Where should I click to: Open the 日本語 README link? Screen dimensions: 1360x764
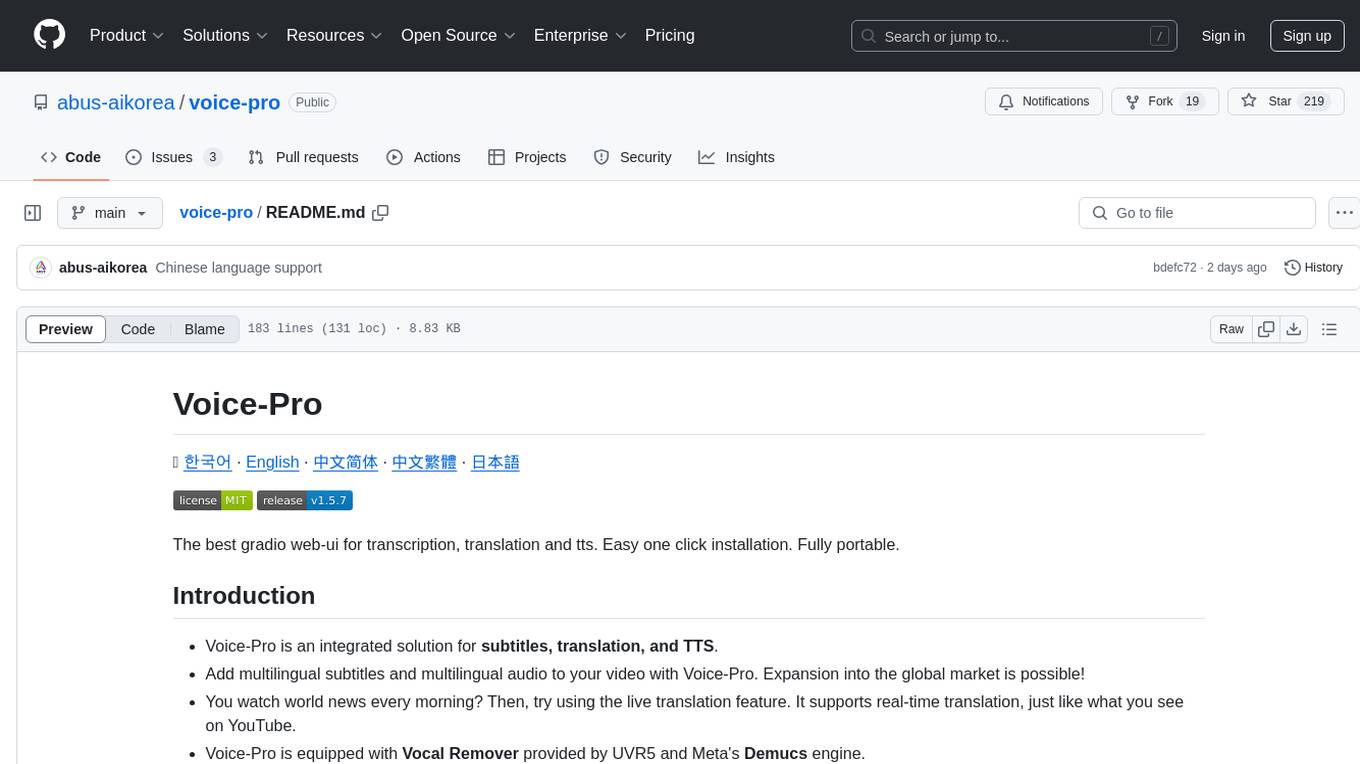(x=495, y=462)
